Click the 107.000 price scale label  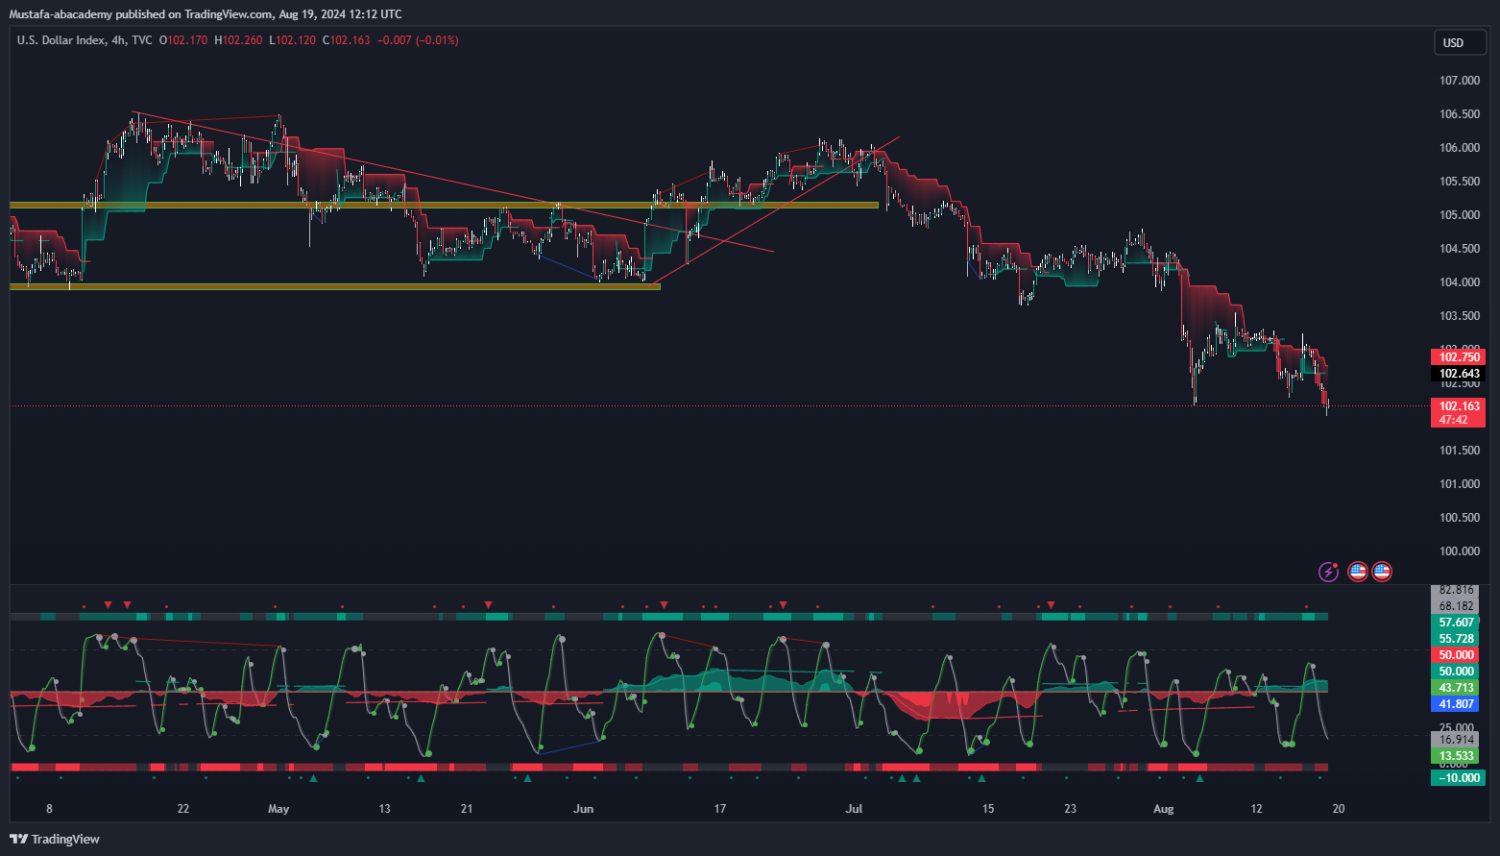click(x=1459, y=81)
